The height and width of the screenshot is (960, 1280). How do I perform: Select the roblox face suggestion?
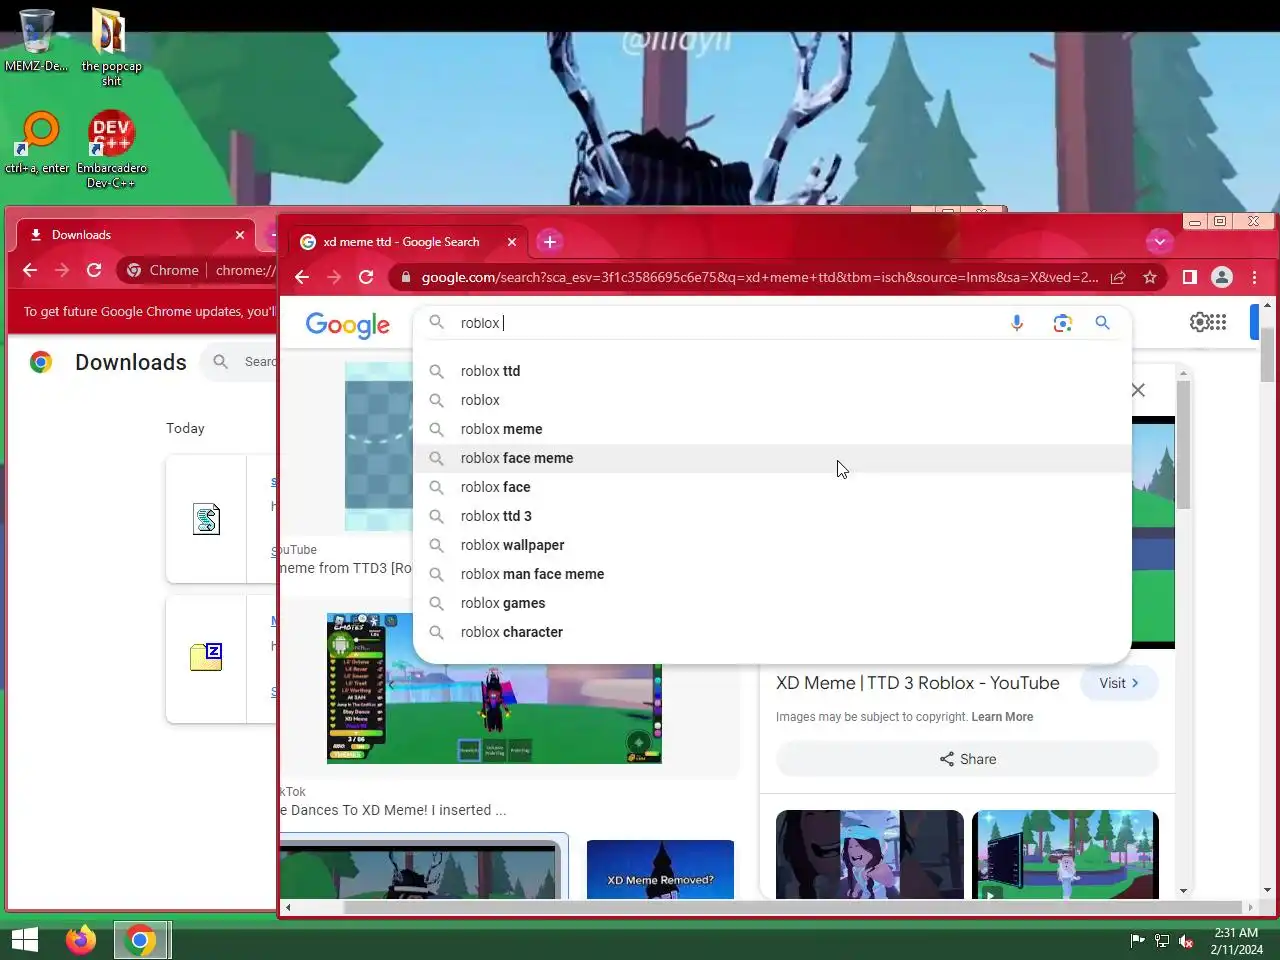click(772, 487)
